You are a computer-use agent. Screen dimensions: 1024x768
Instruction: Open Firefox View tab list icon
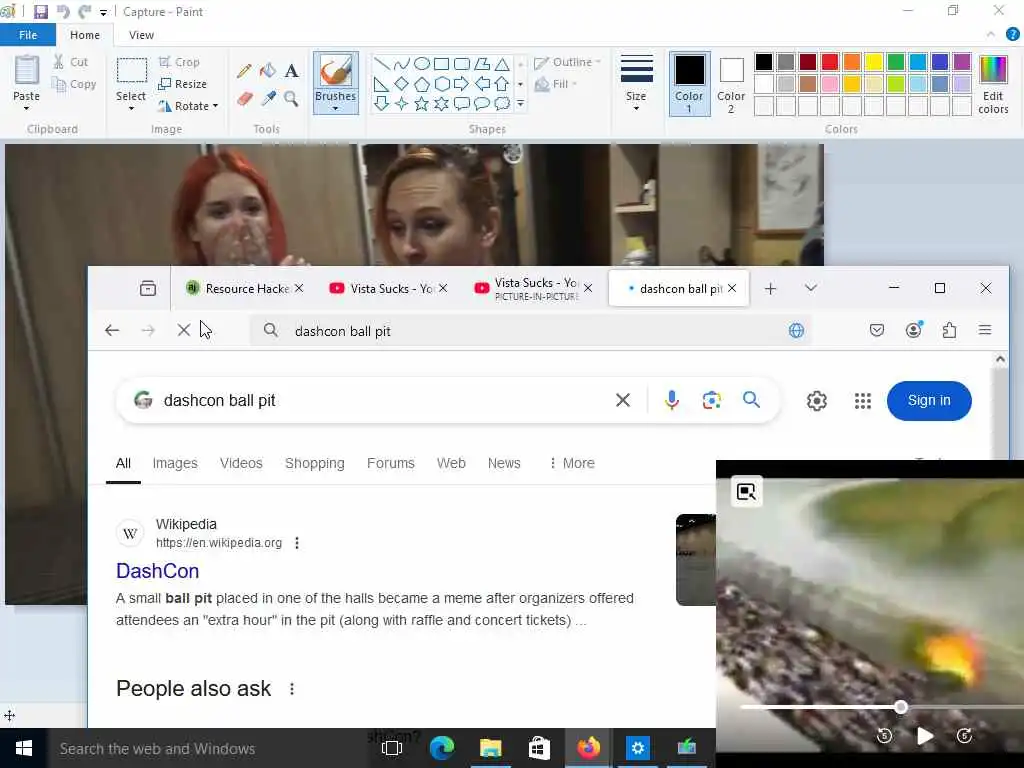(x=148, y=288)
